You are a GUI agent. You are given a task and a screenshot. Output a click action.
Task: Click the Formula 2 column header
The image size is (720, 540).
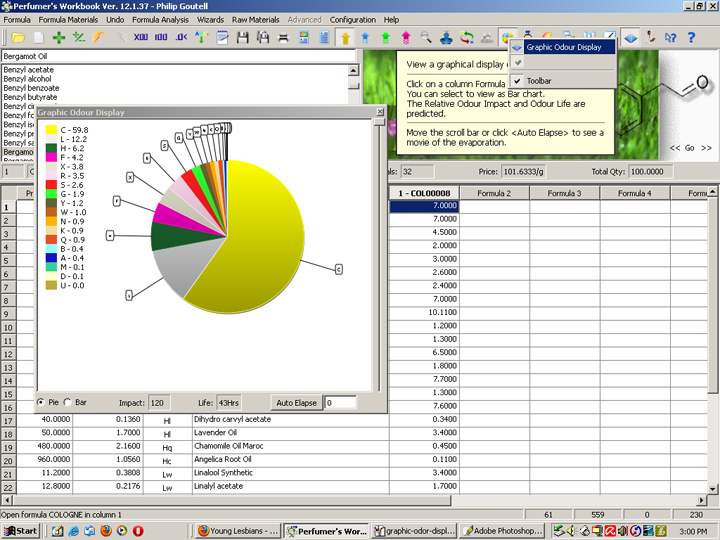point(494,193)
